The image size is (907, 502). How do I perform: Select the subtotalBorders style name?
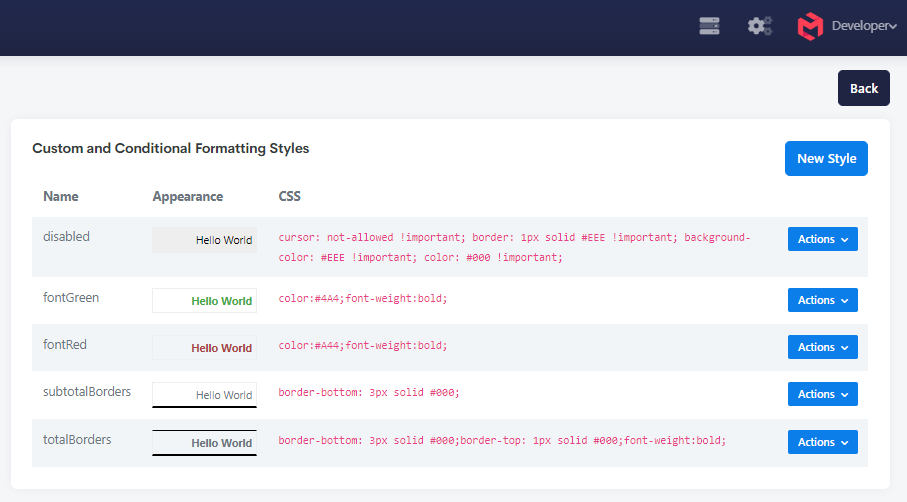(87, 392)
